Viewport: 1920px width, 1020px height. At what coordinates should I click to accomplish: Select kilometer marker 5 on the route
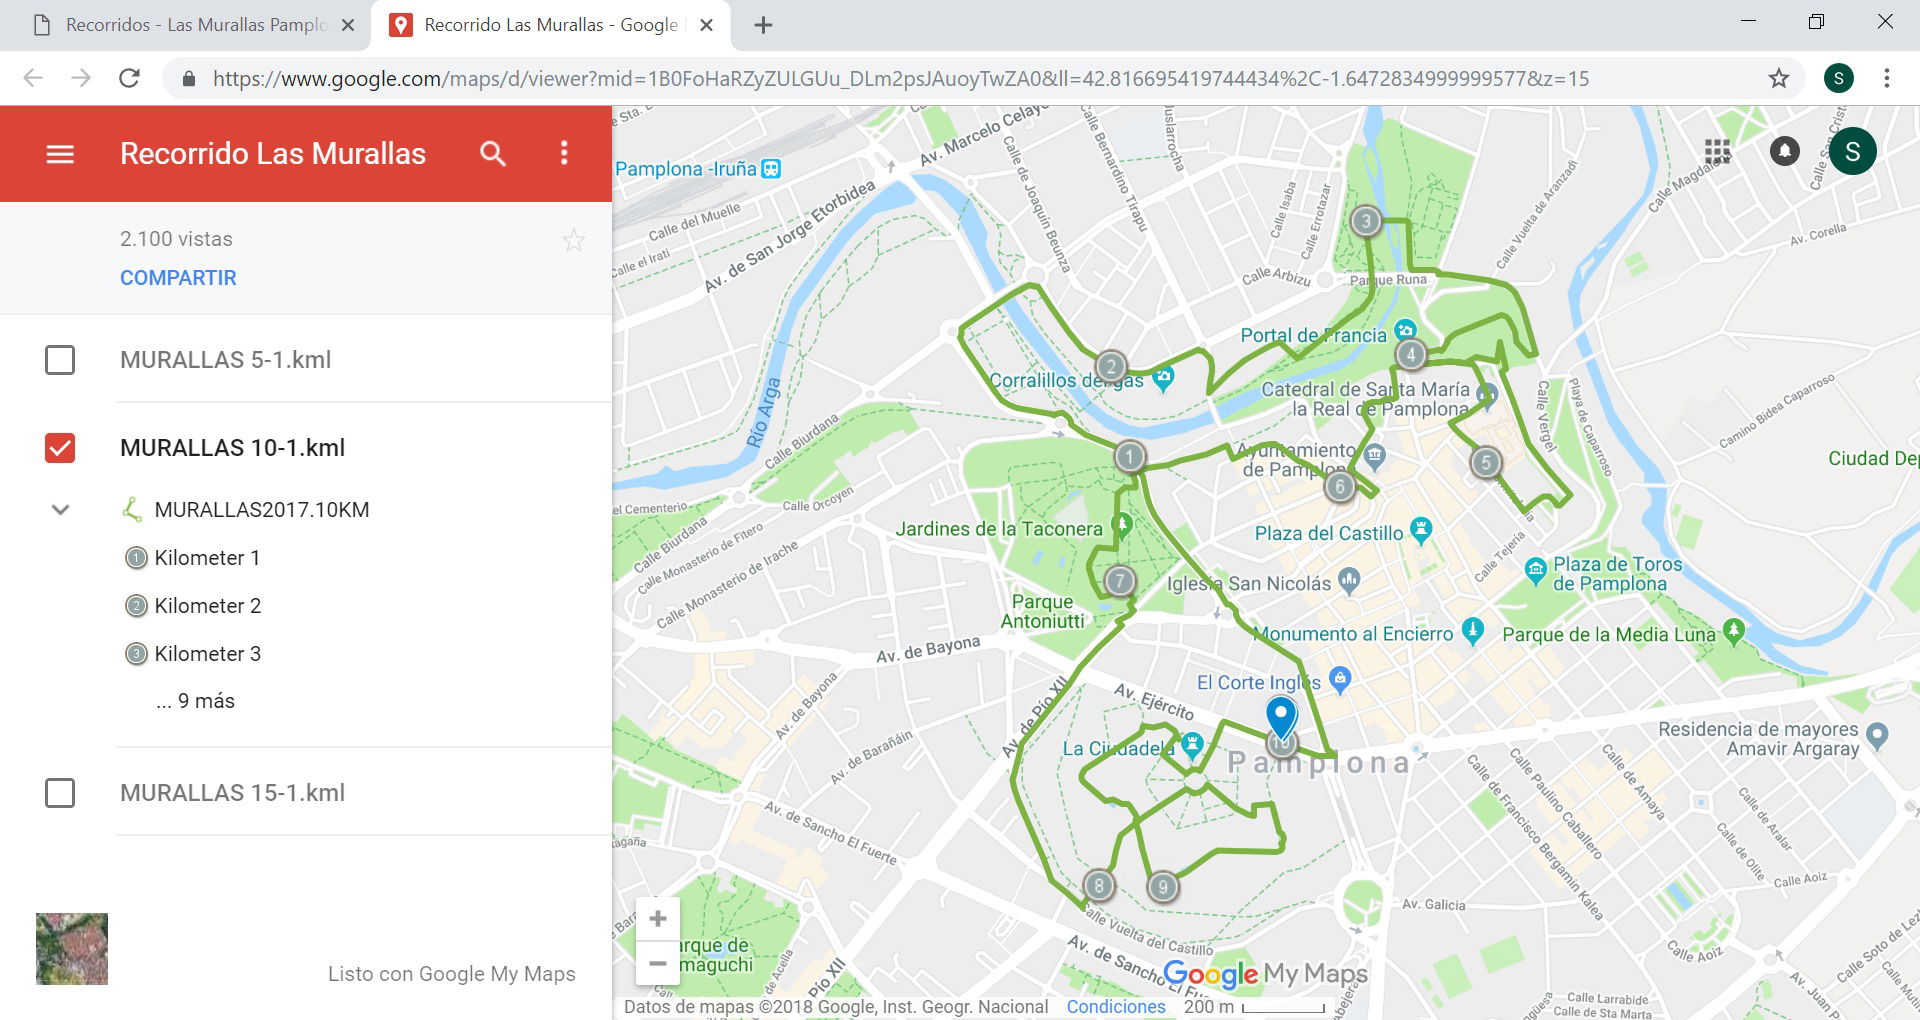click(x=1486, y=462)
